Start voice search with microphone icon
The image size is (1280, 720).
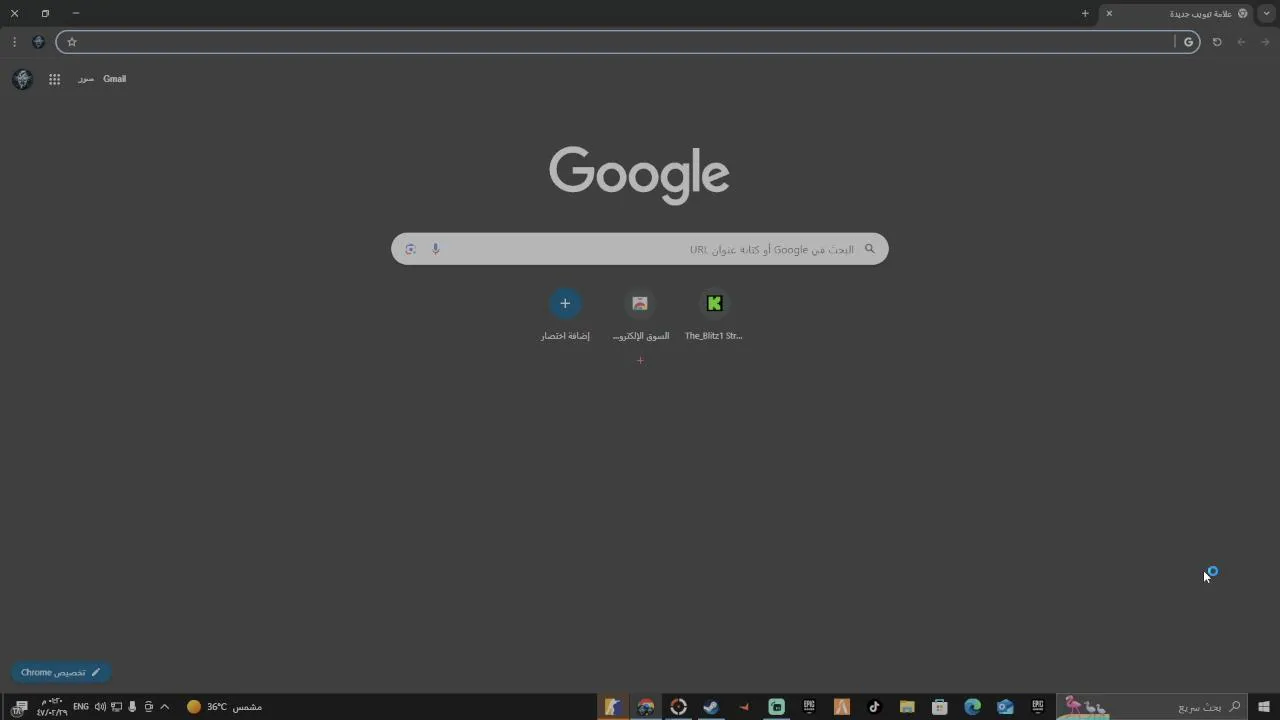436,249
